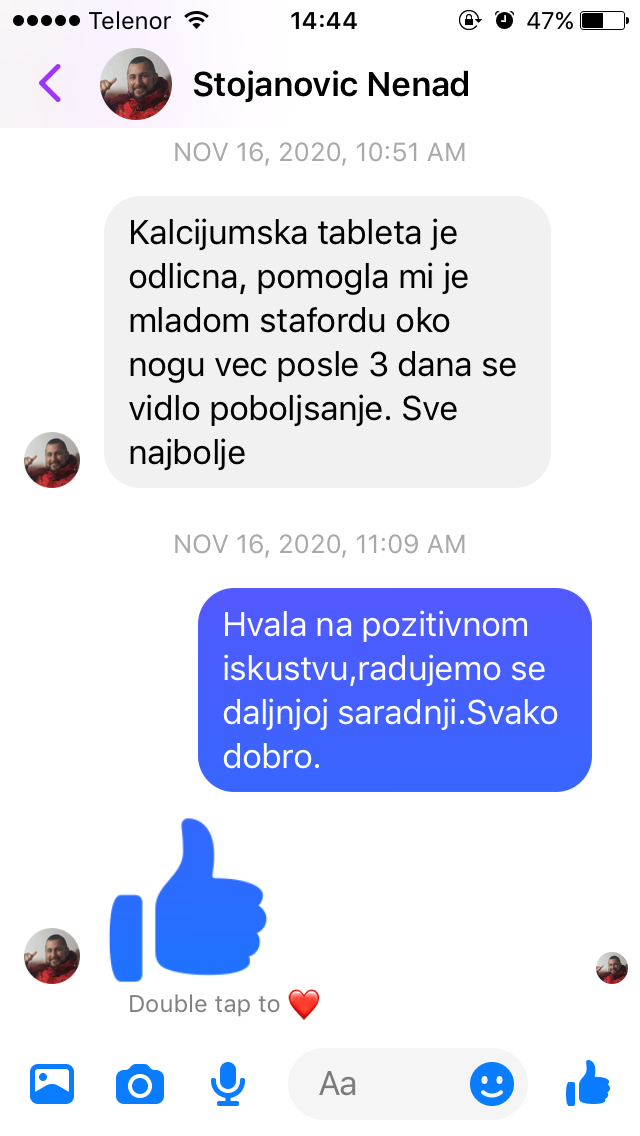The image size is (640, 1136).
Task: Send a thumbs-up from the composer bar
Action: click(588, 1083)
